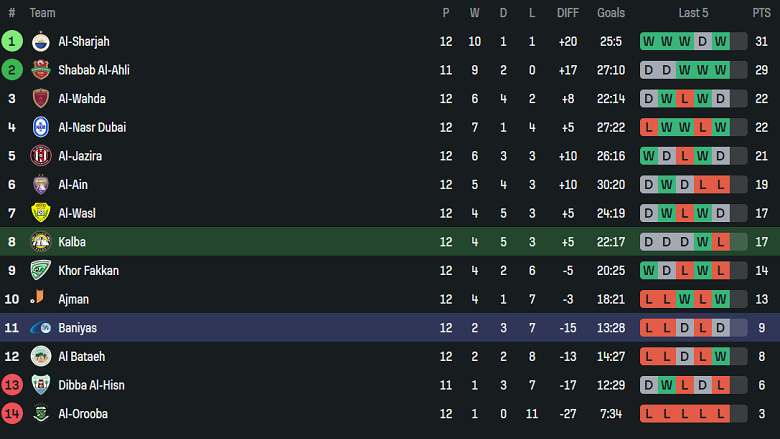Image resolution: width=780 pixels, height=439 pixels.
Task: Click the Khor Fakkan team logo
Action: [40, 270]
